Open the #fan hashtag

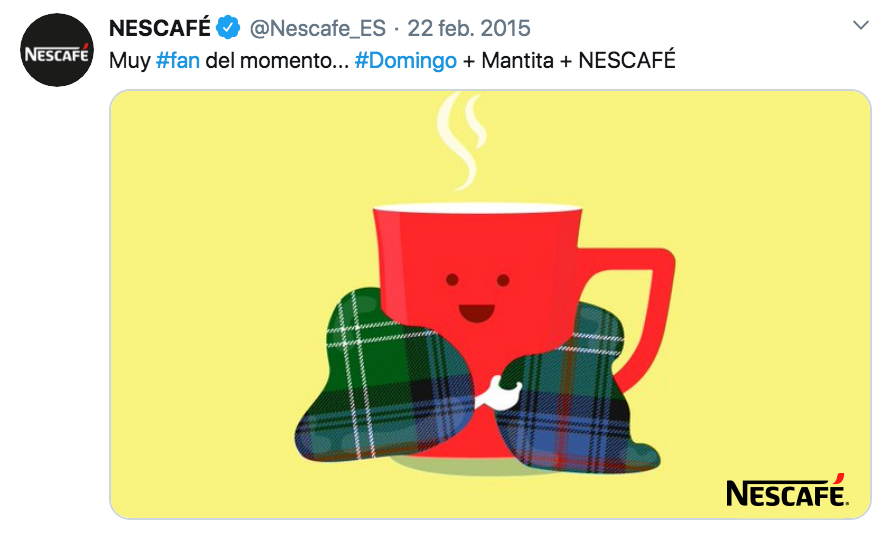[x=178, y=60]
